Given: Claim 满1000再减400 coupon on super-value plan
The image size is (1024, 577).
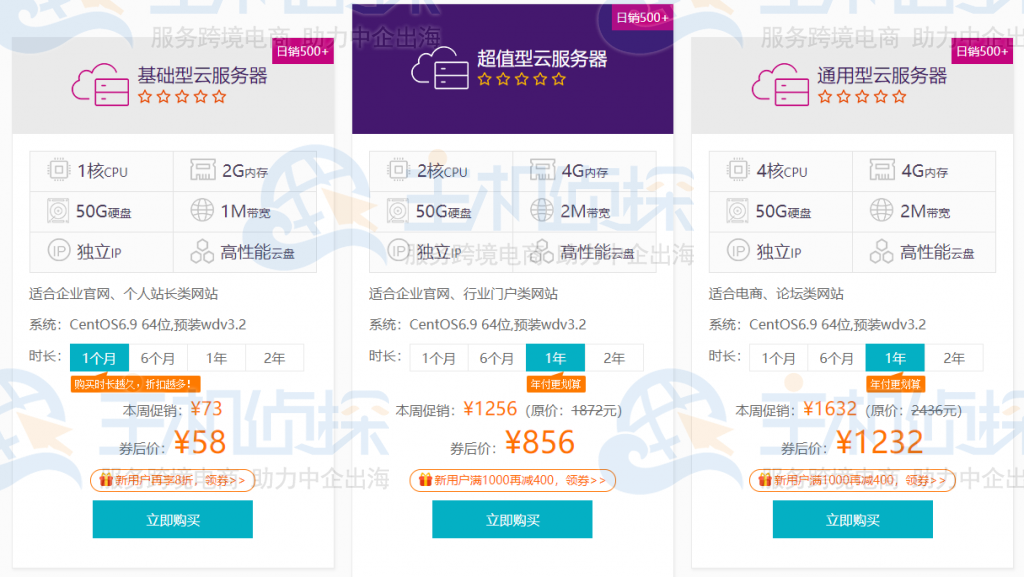Looking at the screenshot, I should pos(512,481).
